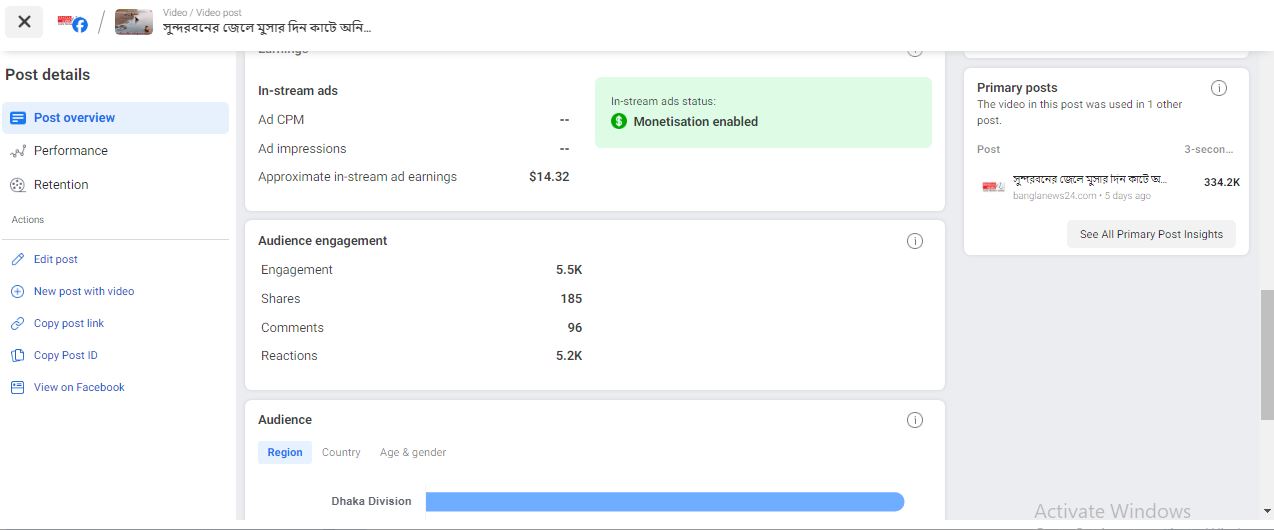Click info icon for Audience engagement
Screen dimensions: 1274x530
914,241
